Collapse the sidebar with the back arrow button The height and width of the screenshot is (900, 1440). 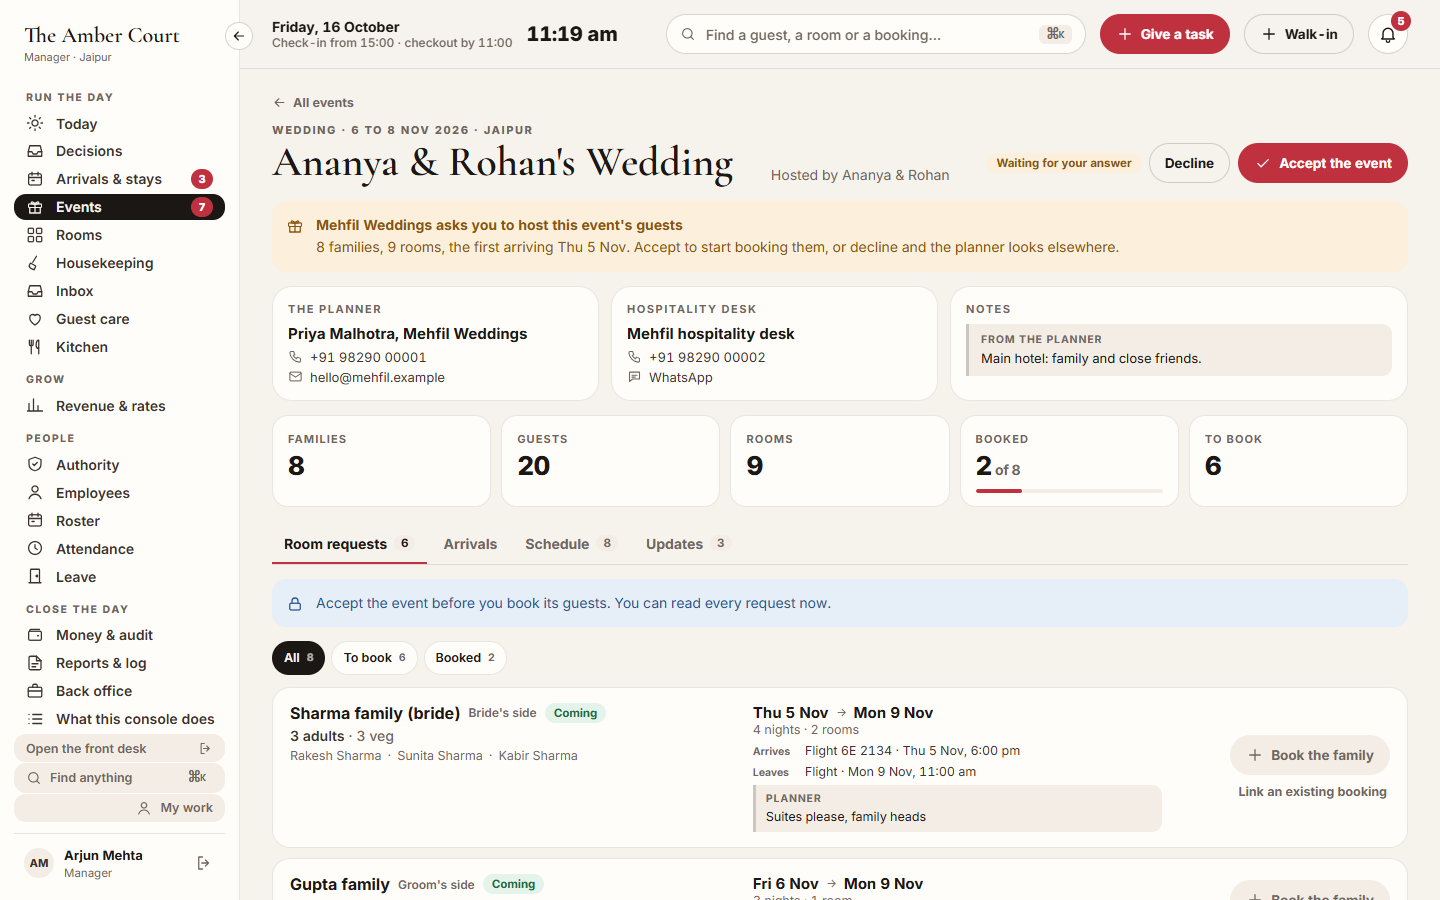(238, 36)
